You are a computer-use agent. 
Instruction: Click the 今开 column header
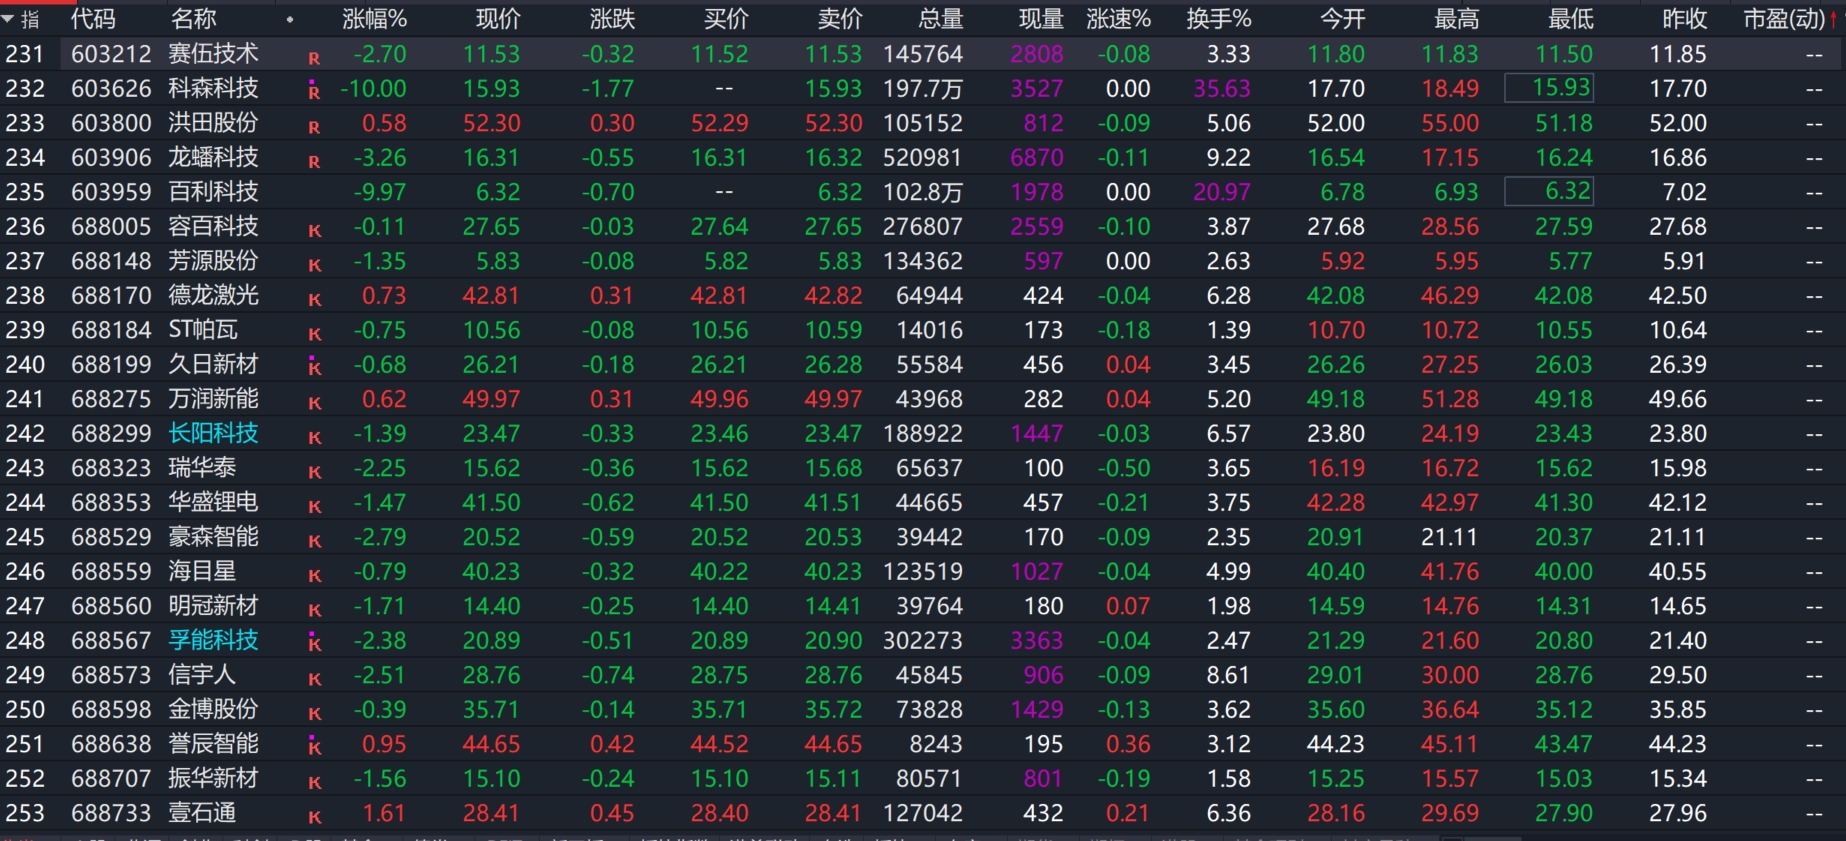(x=1342, y=19)
